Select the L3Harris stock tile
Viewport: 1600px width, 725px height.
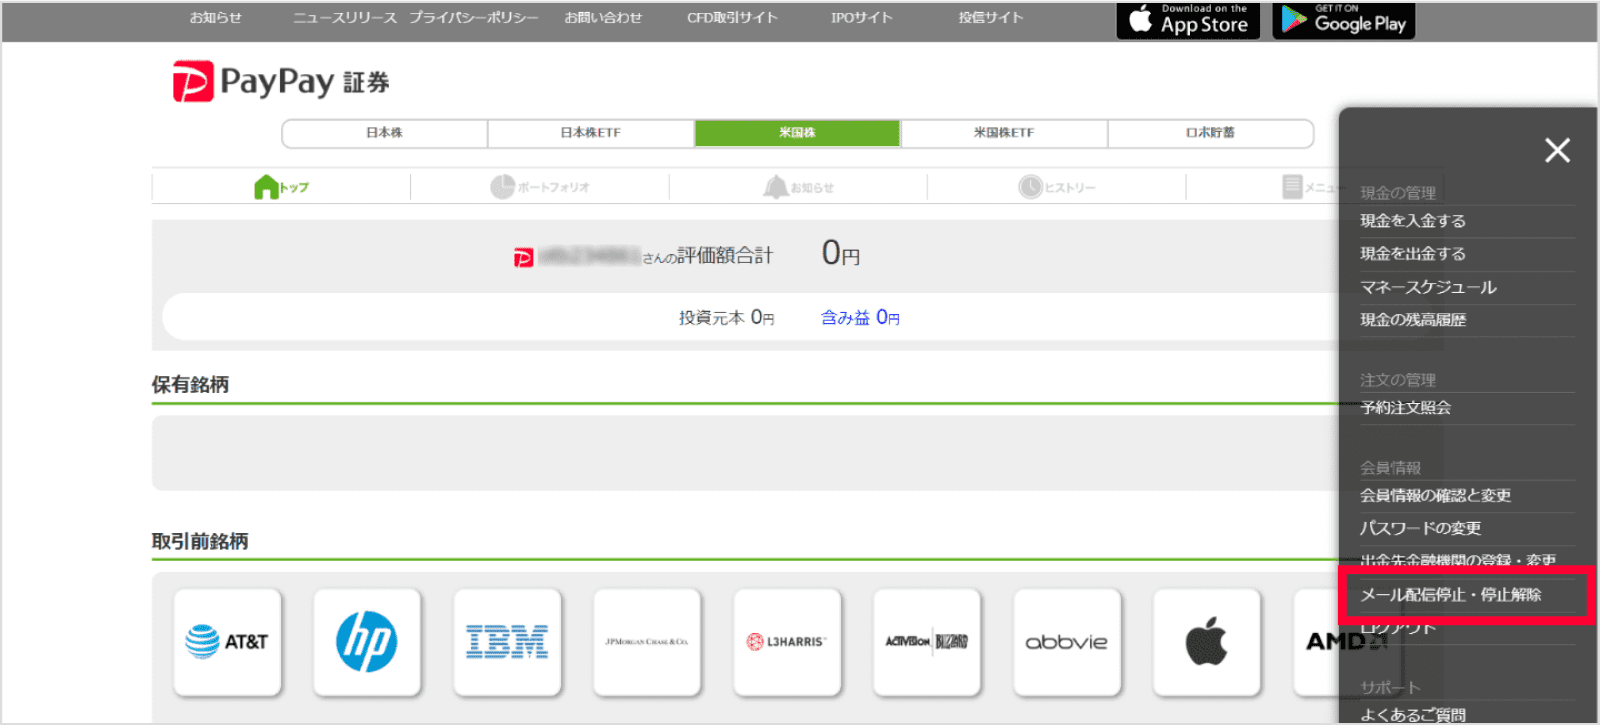[787, 642]
